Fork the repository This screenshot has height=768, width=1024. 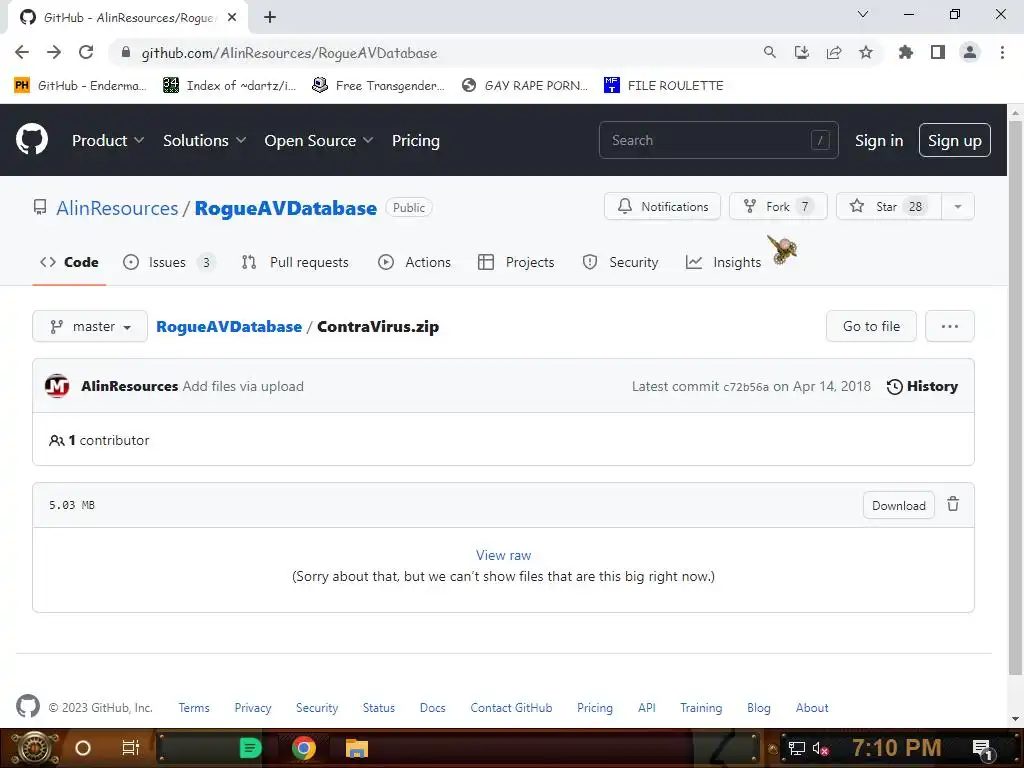coord(778,206)
